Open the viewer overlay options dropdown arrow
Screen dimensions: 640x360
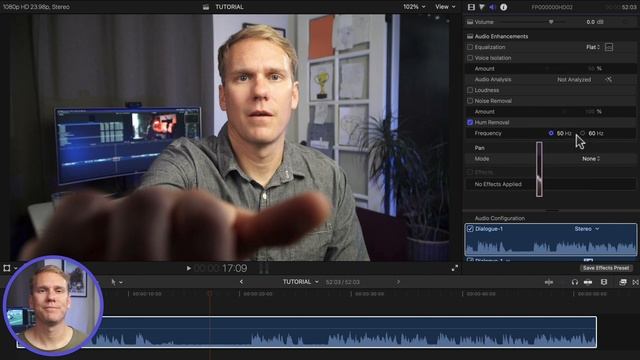click(16, 269)
